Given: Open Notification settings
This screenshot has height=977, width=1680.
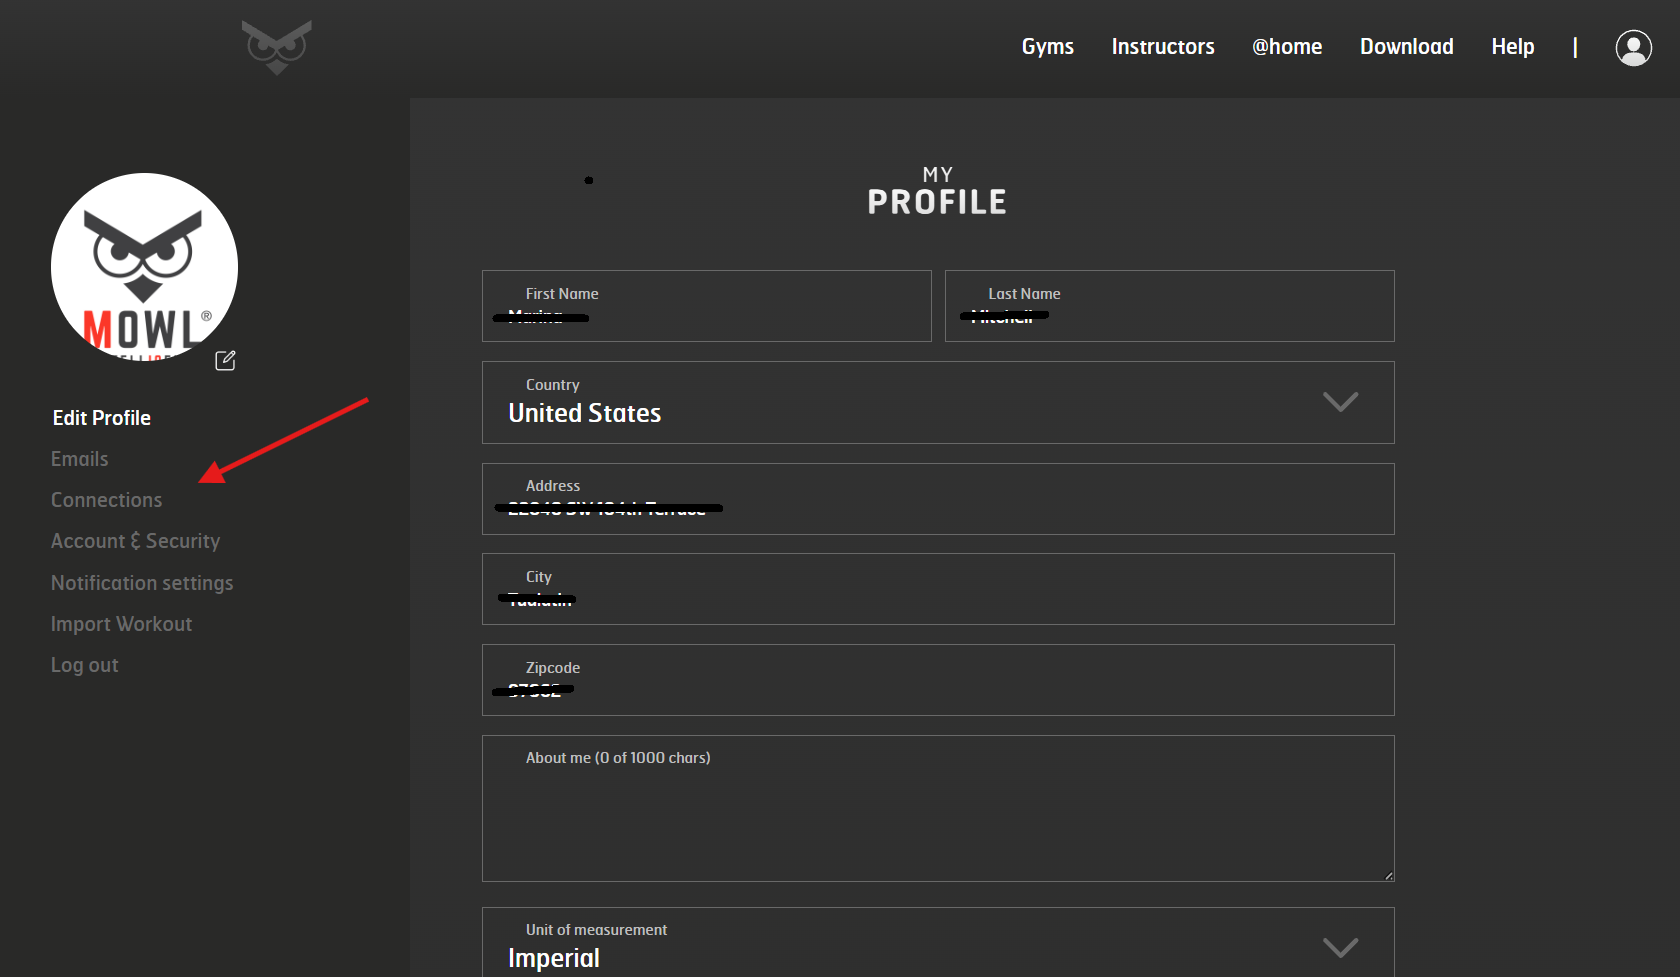Looking at the screenshot, I should 142,583.
